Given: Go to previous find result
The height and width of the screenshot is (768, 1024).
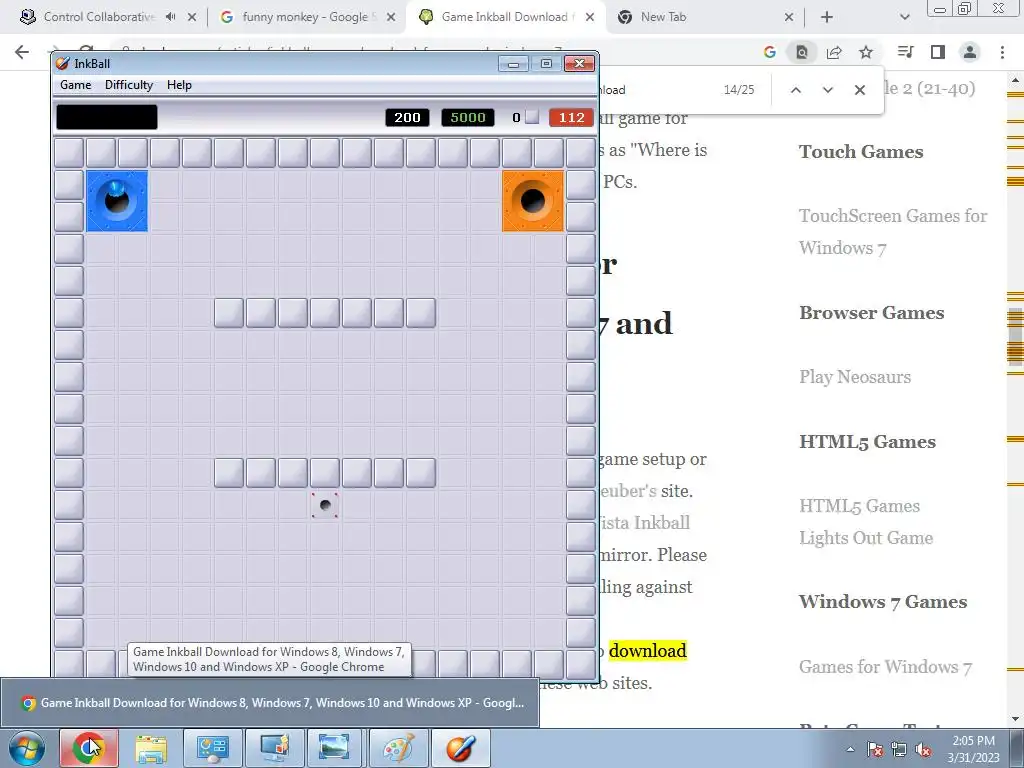Looking at the screenshot, I should (x=795, y=90).
